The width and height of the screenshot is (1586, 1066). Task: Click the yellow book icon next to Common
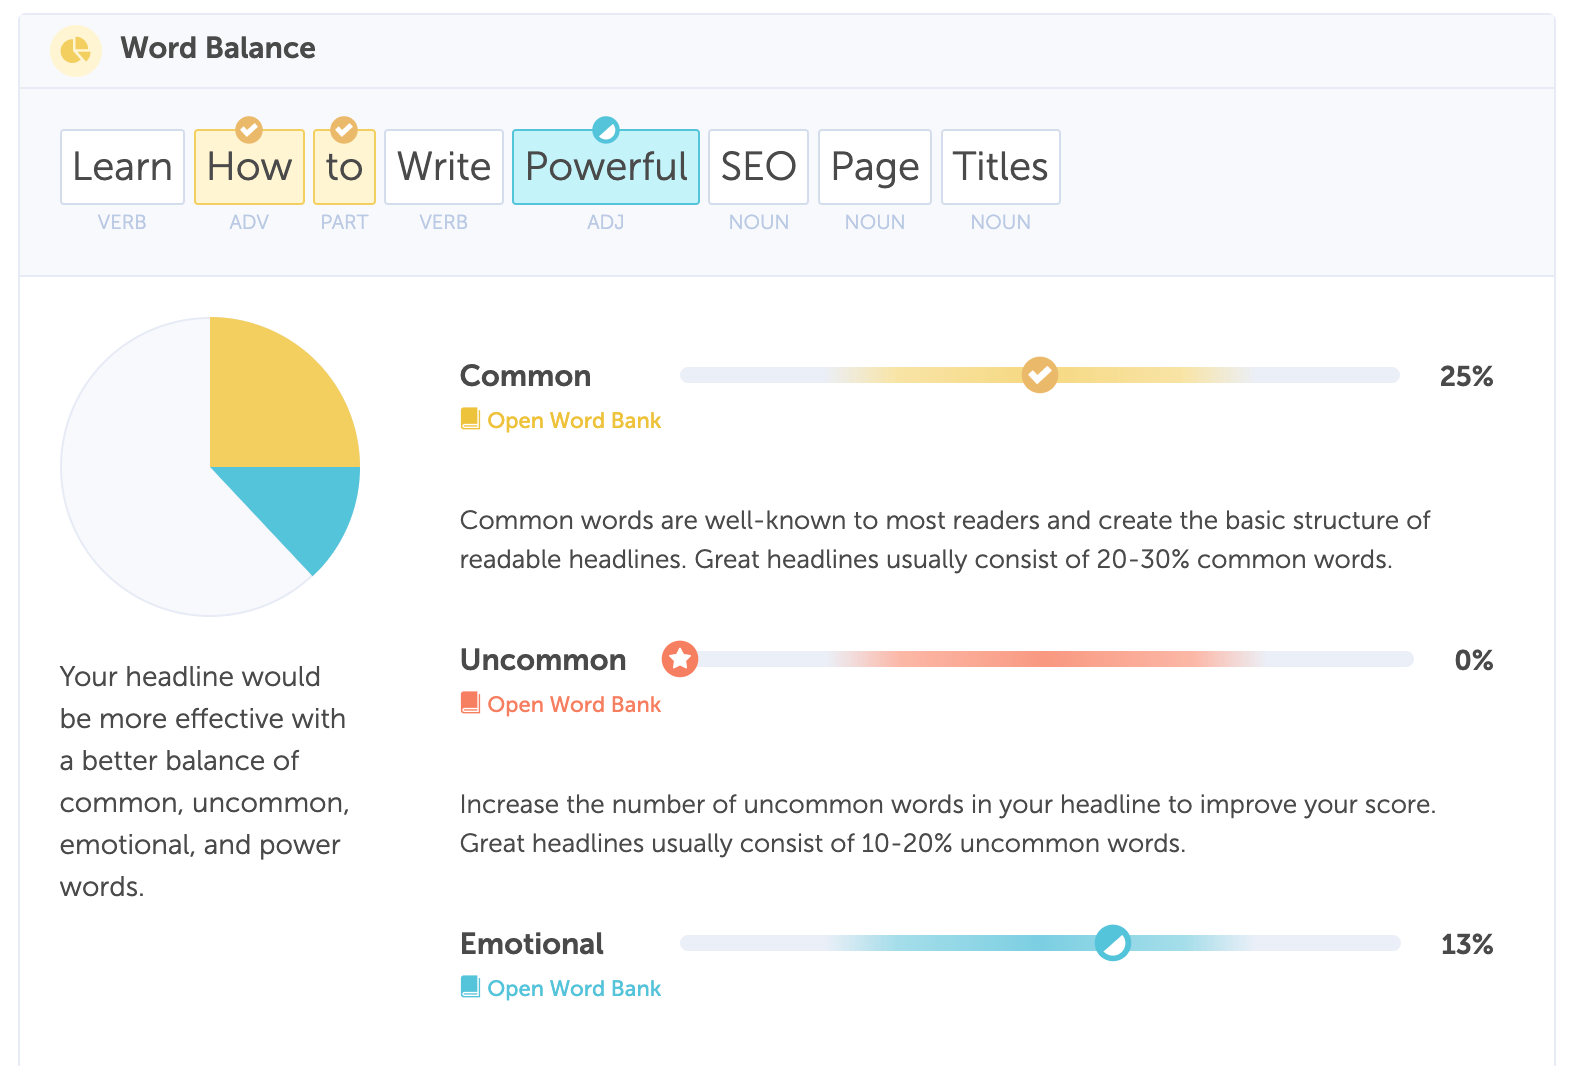[x=469, y=418]
